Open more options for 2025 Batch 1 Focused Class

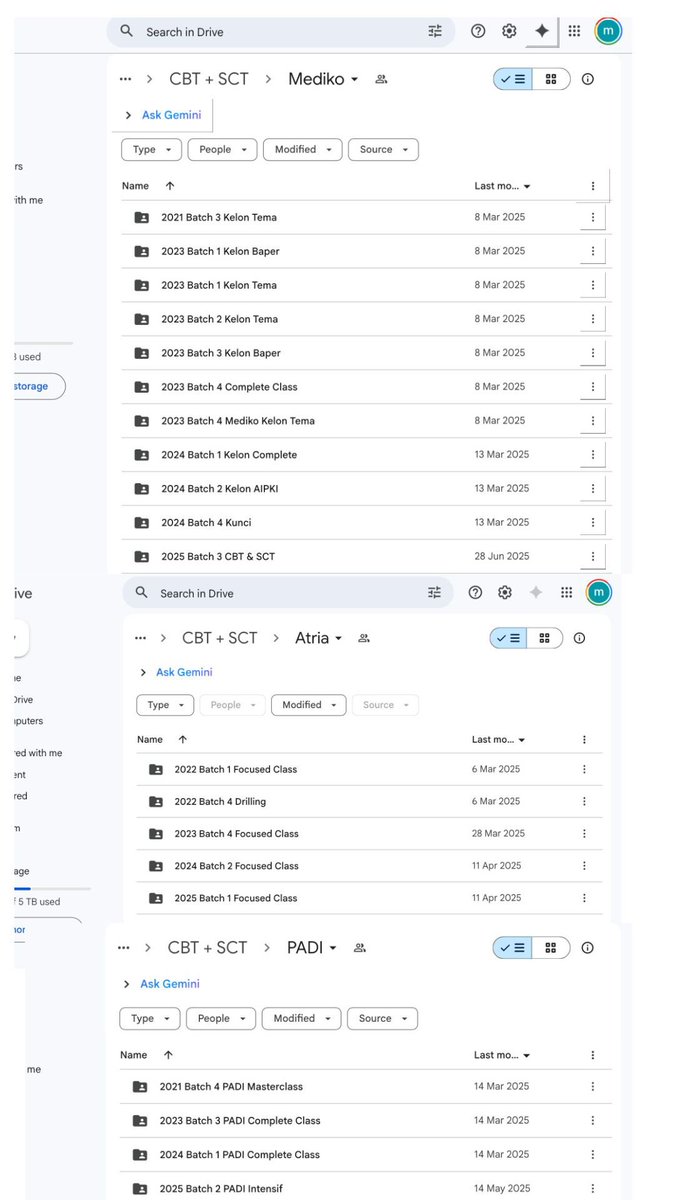pos(584,898)
